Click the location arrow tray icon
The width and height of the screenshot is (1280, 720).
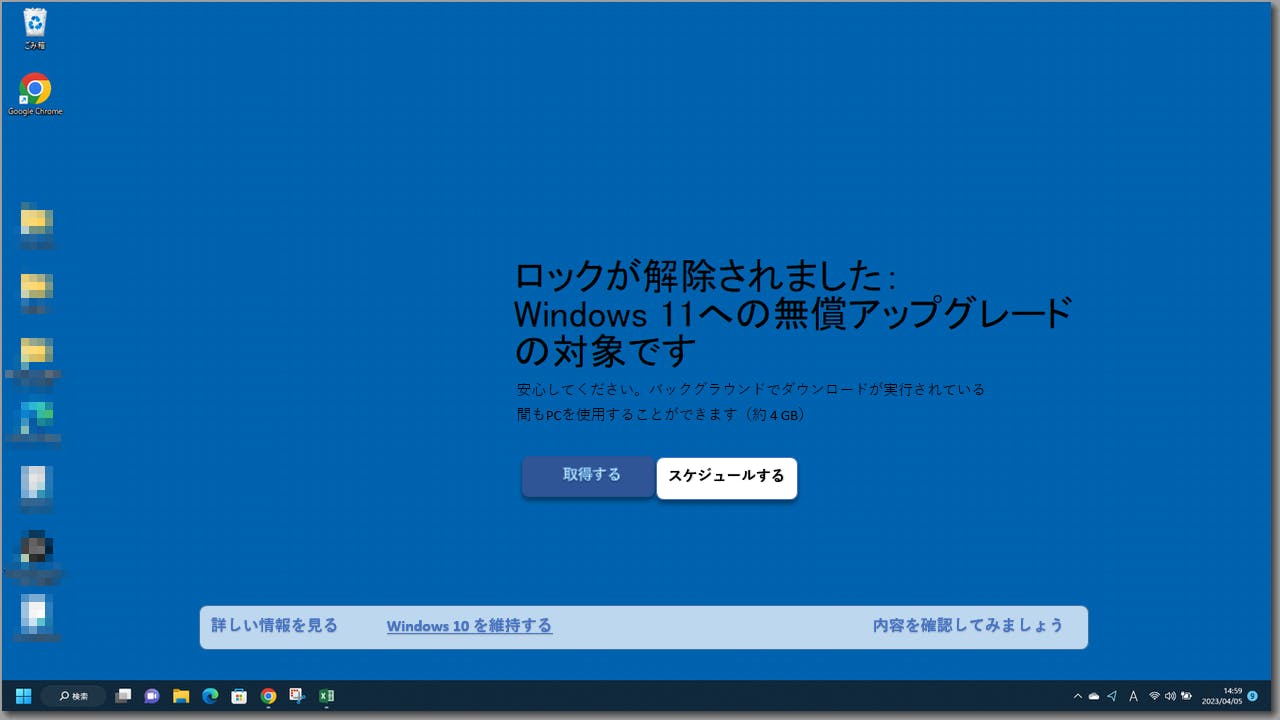coord(1112,696)
